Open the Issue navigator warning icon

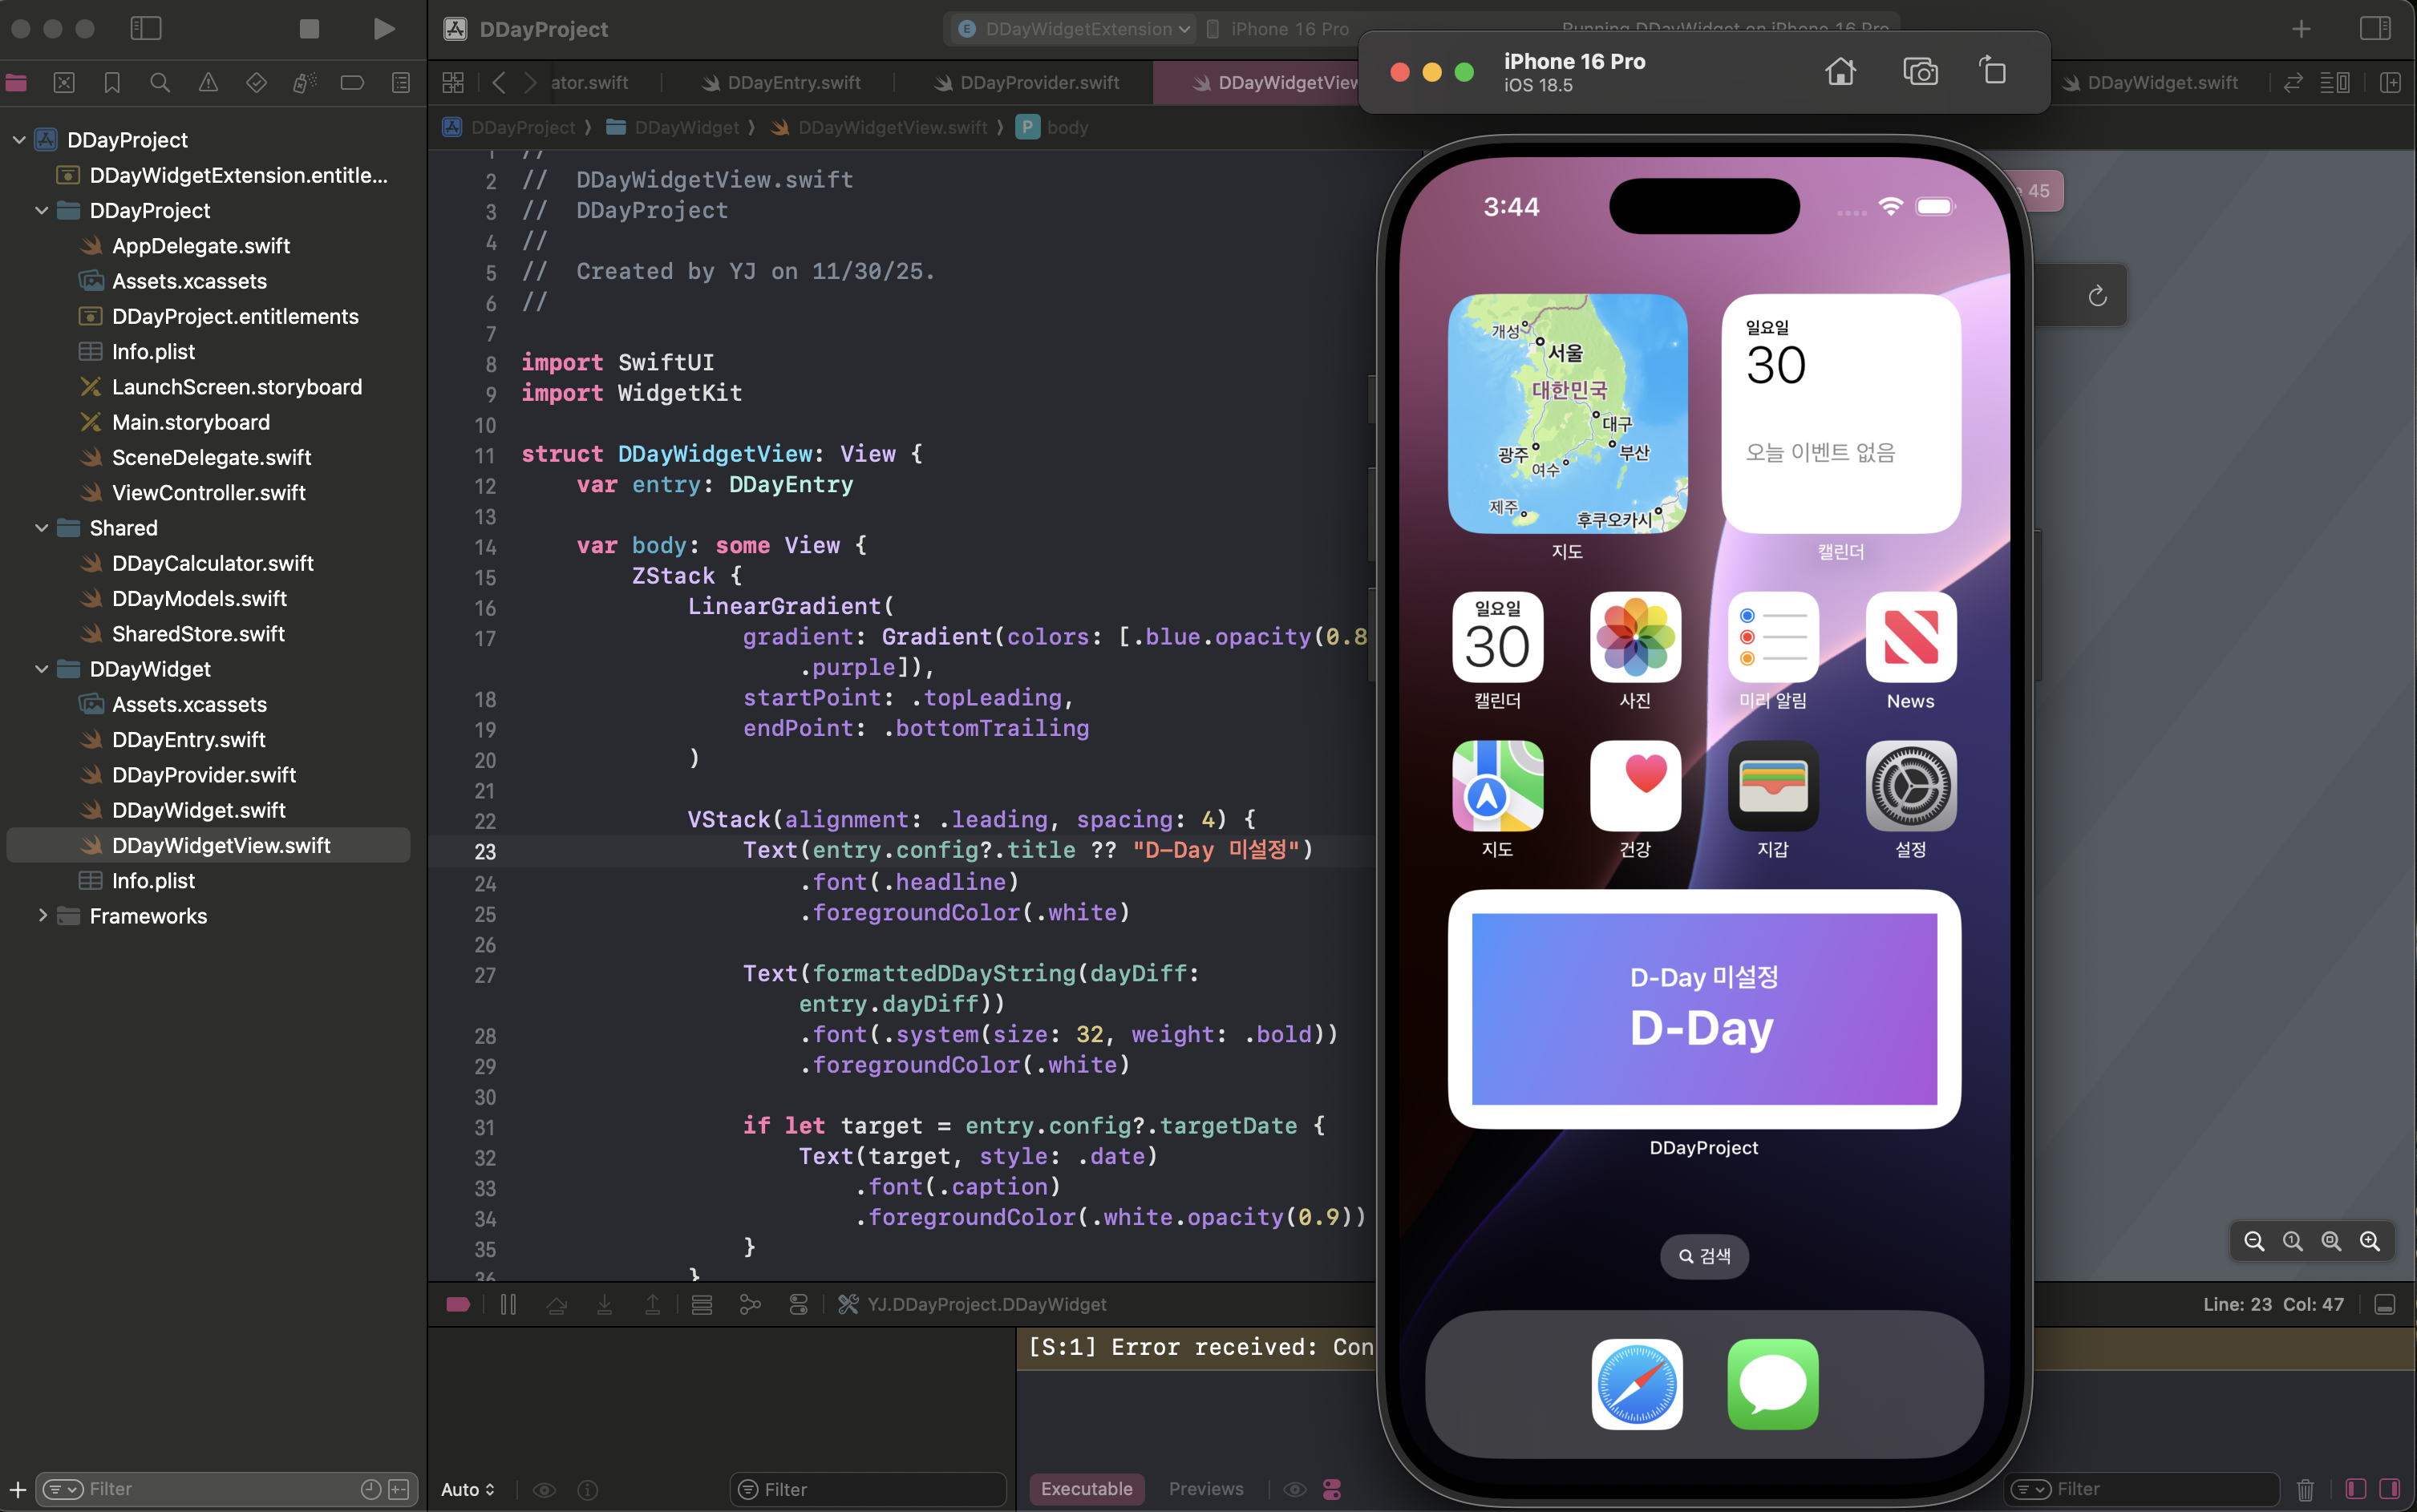click(208, 83)
